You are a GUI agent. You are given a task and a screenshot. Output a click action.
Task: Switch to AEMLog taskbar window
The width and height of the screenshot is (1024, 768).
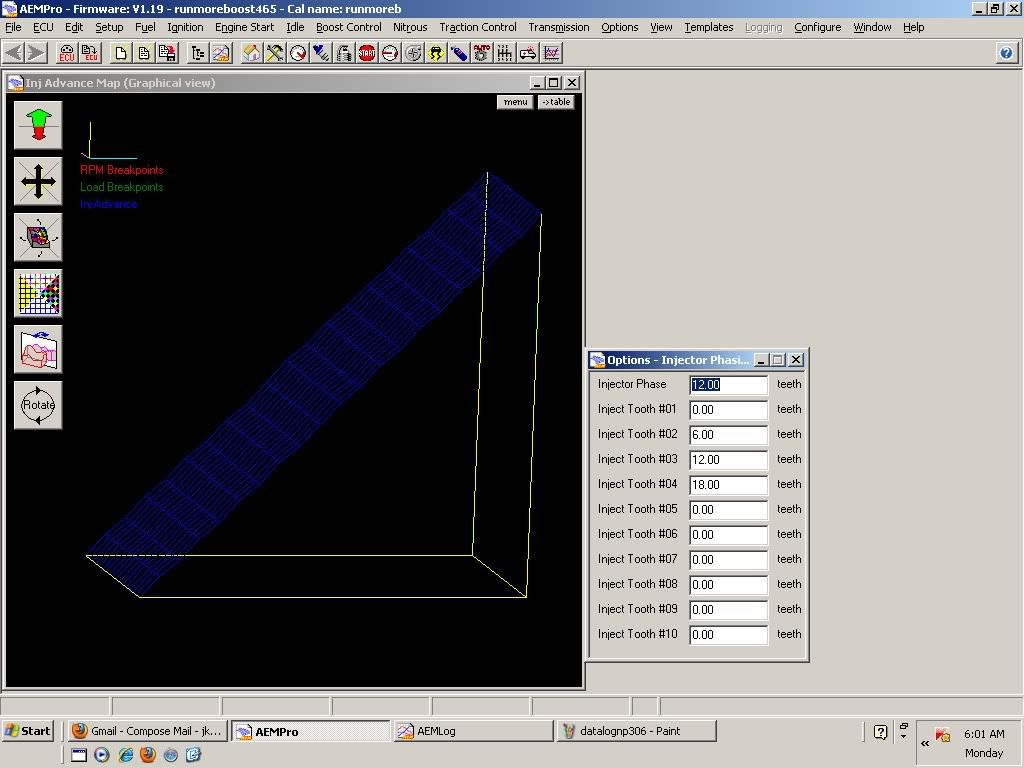[x=473, y=731]
